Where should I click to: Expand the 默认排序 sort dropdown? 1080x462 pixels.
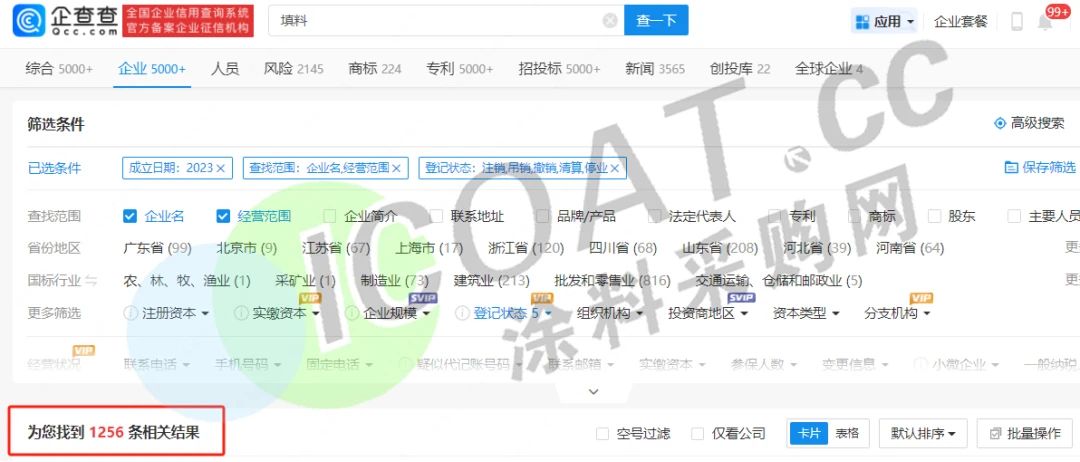[922, 433]
